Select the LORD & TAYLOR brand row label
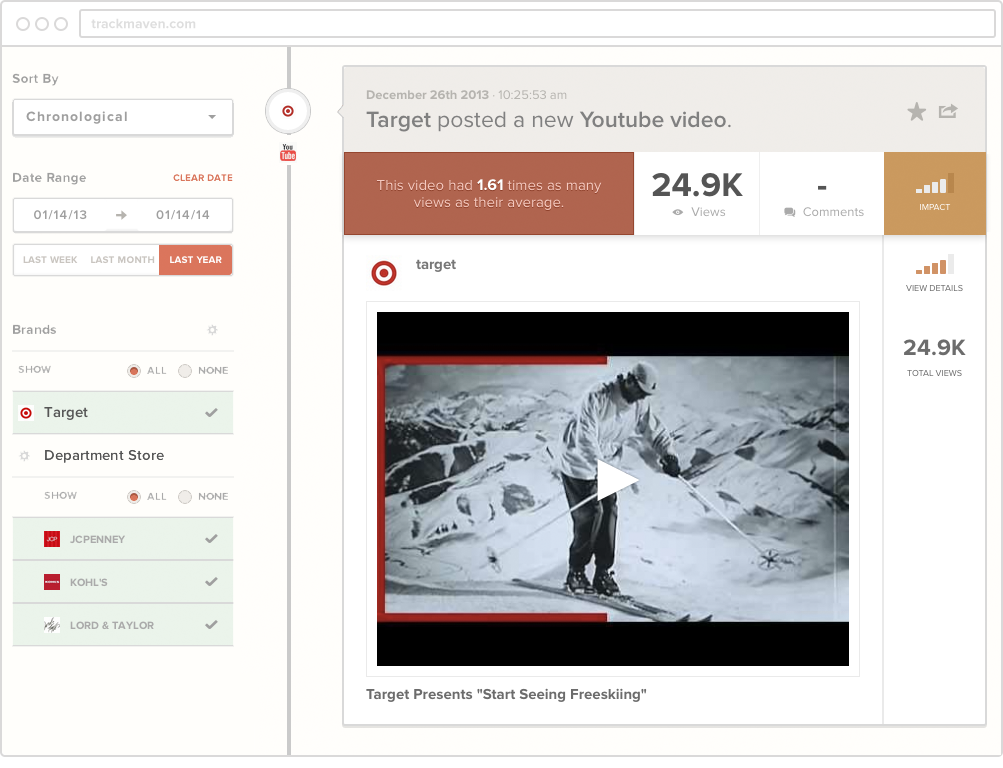1003x768 pixels. click(112, 625)
